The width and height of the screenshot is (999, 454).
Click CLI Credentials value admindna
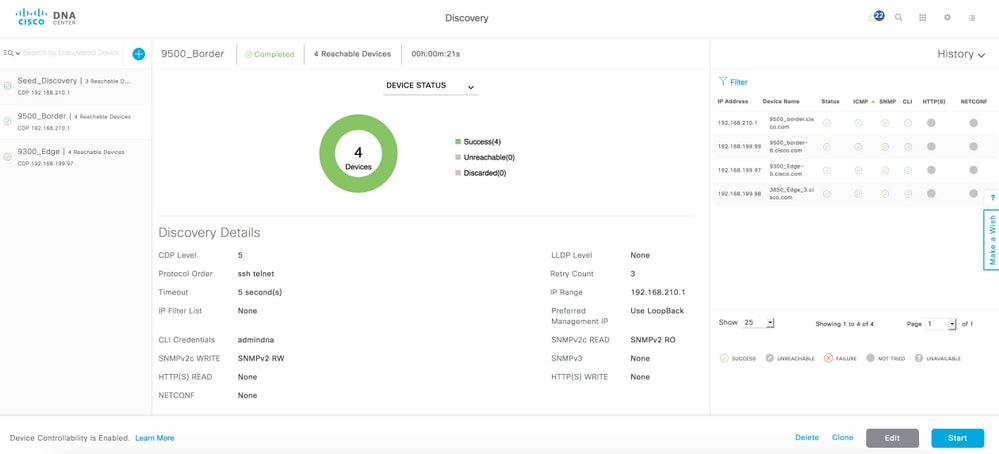[x=255, y=340]
